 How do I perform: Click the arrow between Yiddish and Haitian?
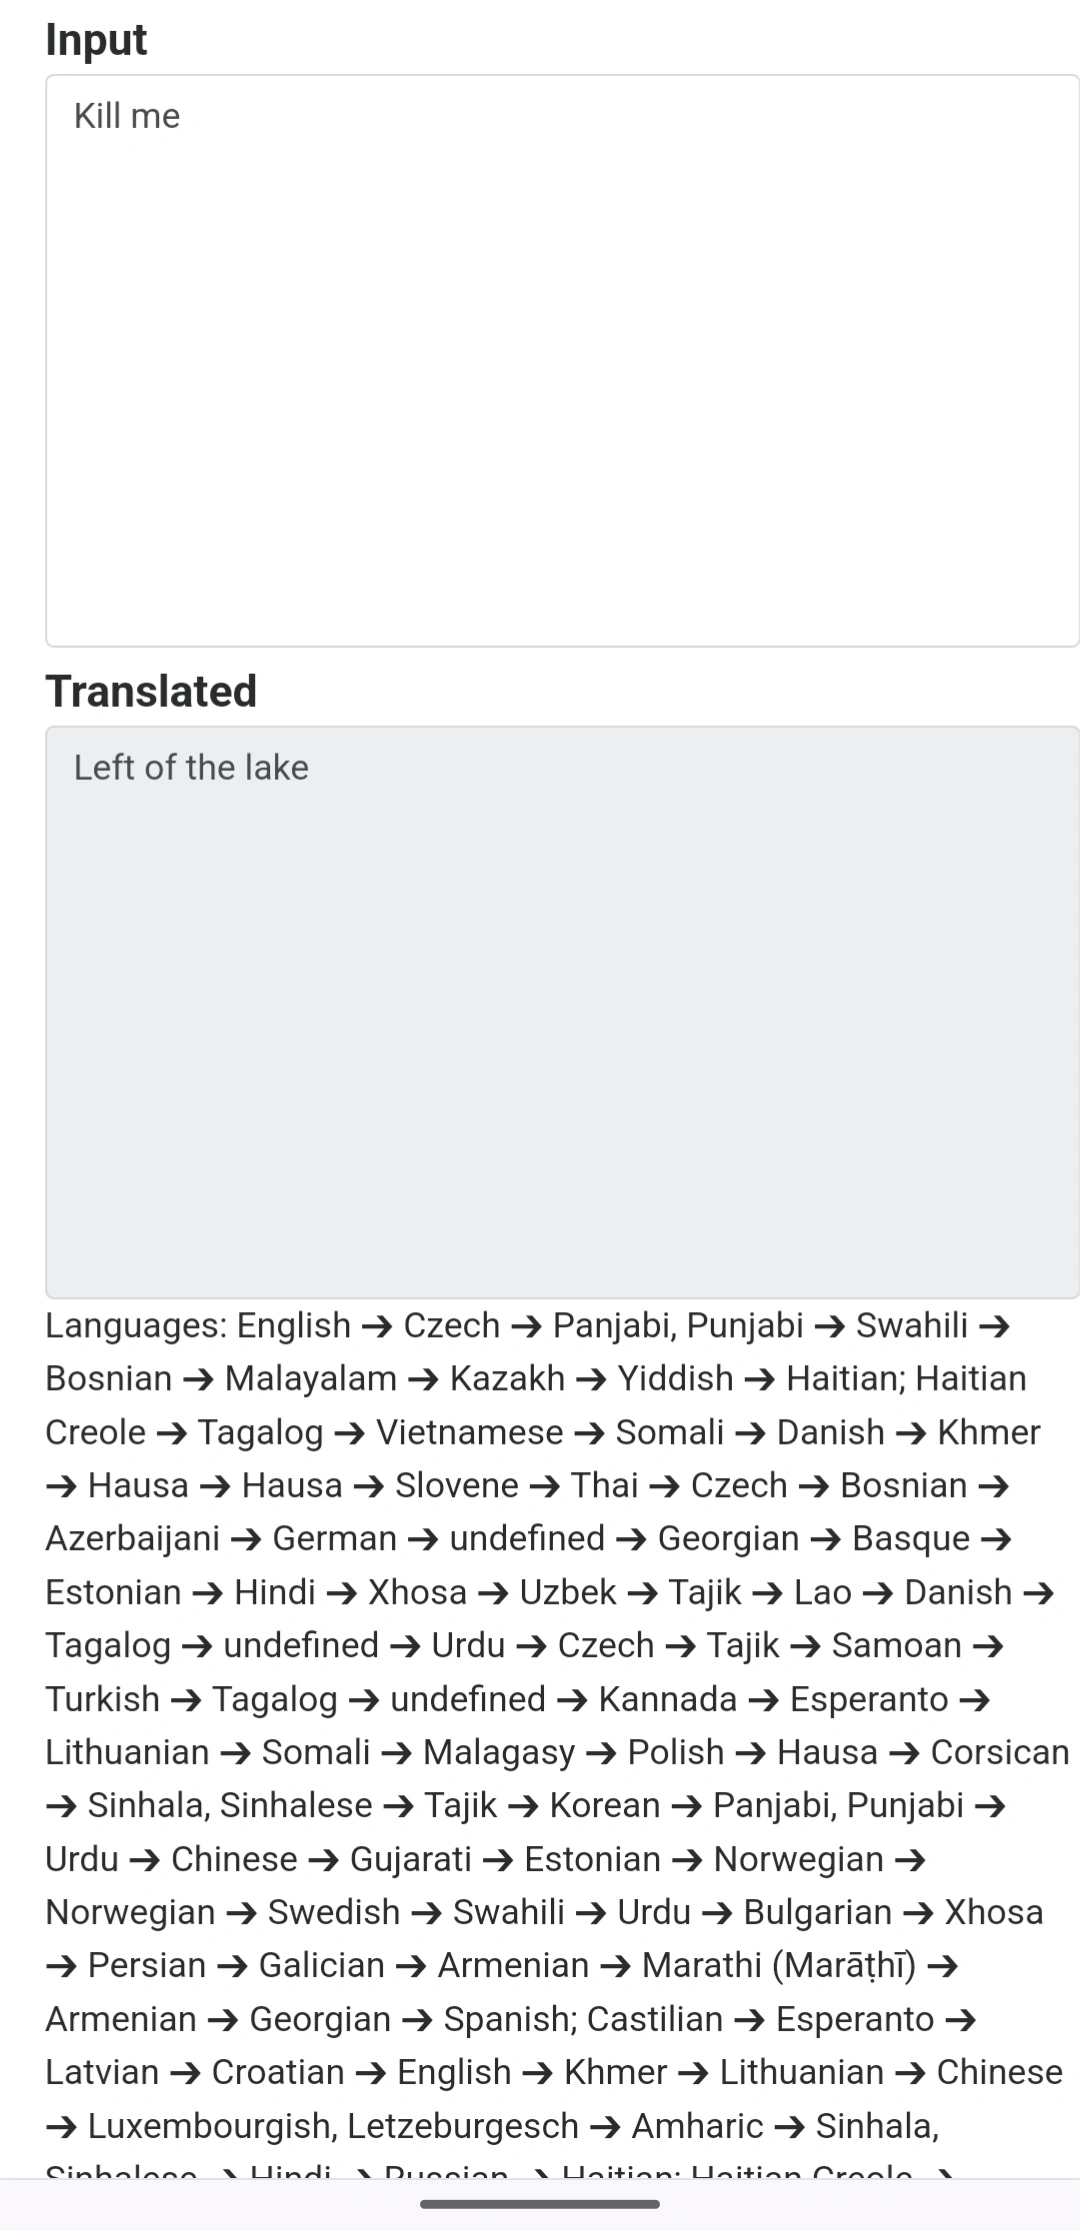(758, 1378)
